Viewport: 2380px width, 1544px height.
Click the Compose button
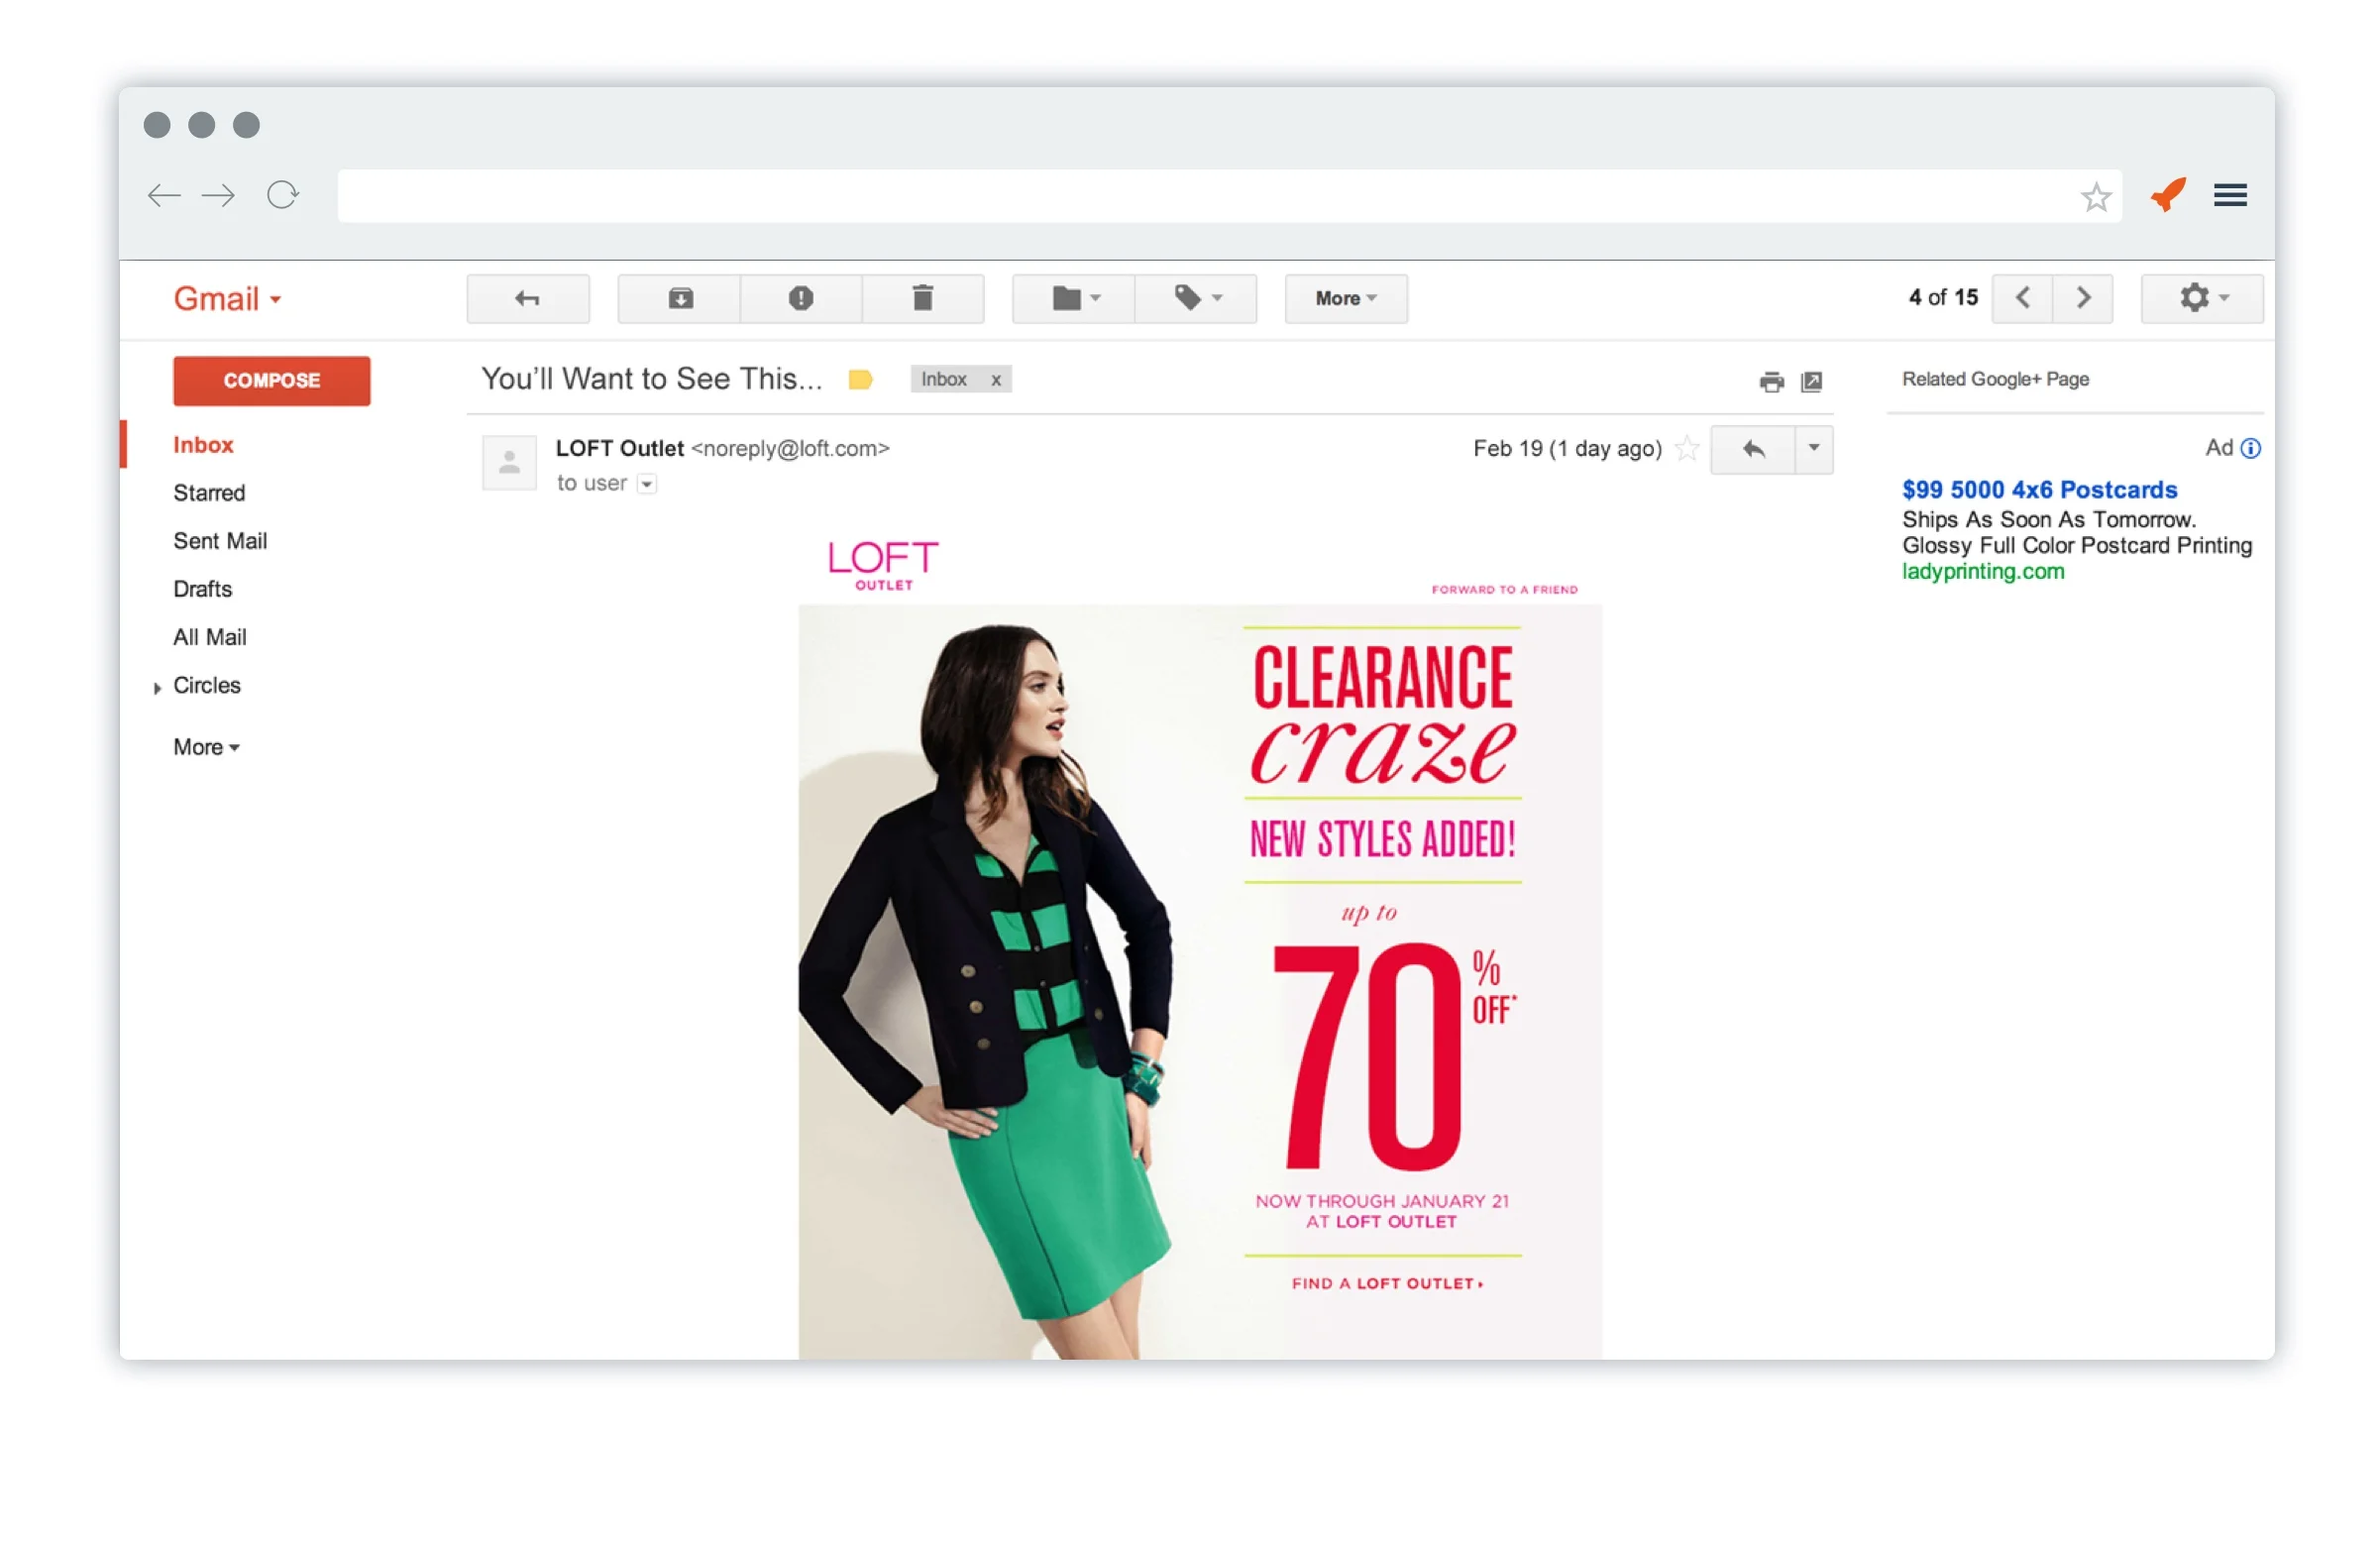(x=272, y=381)
